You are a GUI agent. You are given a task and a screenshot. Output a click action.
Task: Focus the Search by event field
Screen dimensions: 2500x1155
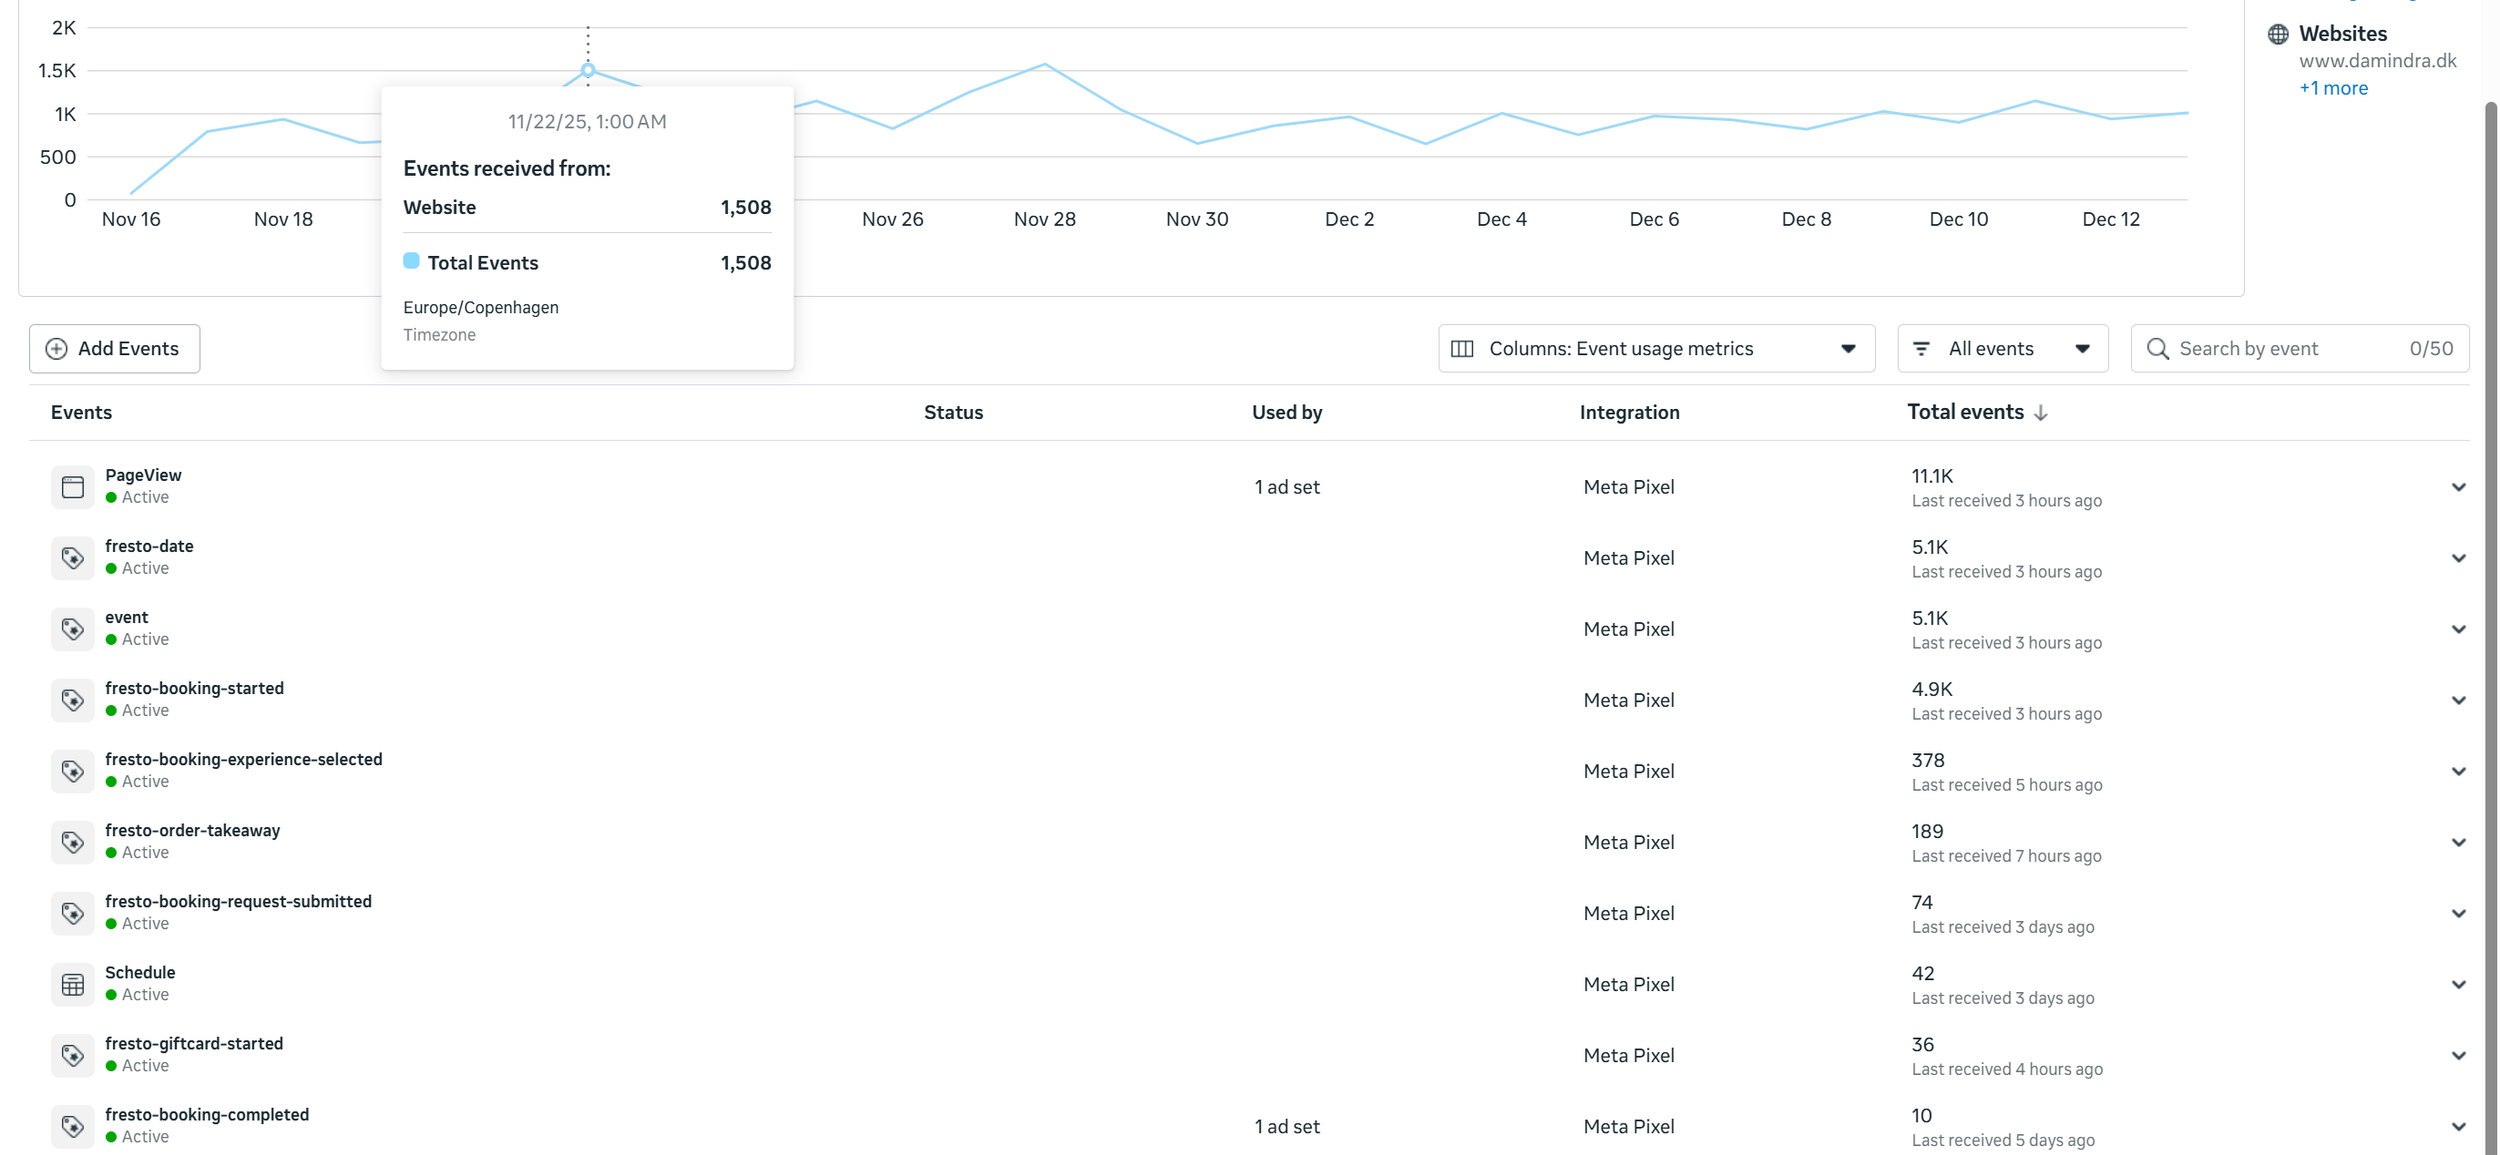coord(2288,349)
